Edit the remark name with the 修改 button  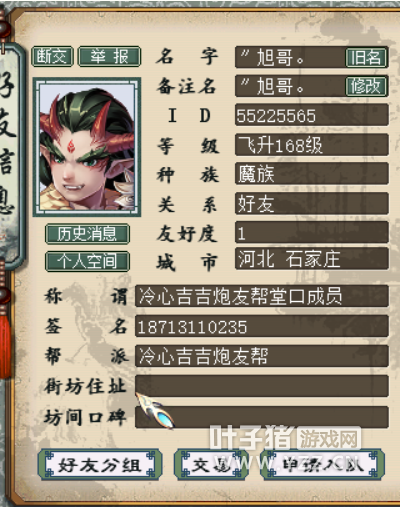coord(366,86)
